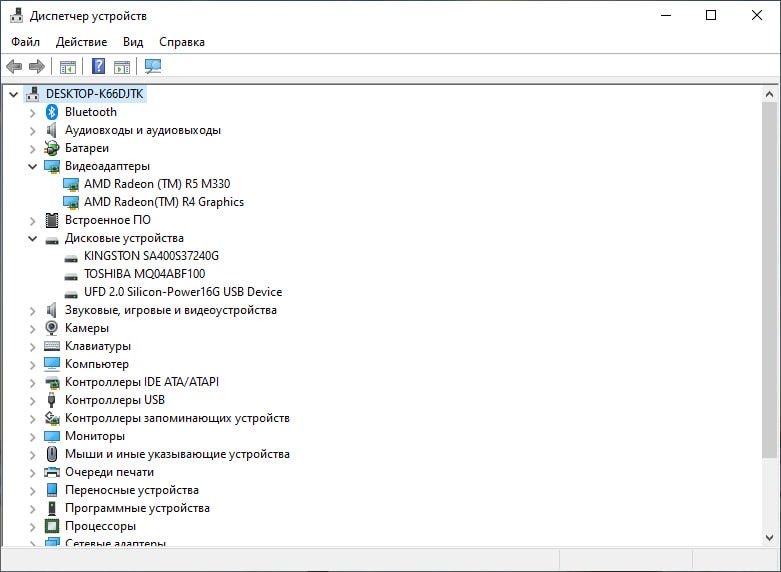Click the AMD Radeon R4 Graphics device icon
781x572 pixels.
coord(71,202)
